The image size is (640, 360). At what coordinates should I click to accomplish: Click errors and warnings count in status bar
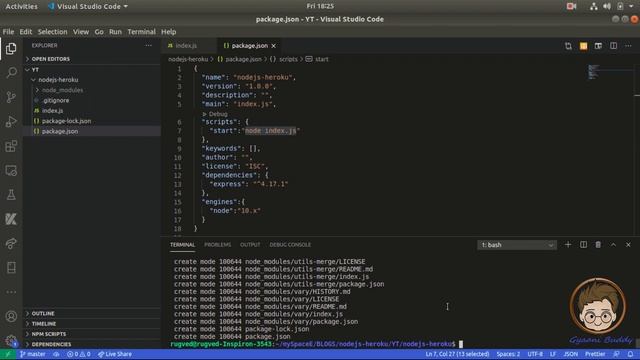point(79,354)
